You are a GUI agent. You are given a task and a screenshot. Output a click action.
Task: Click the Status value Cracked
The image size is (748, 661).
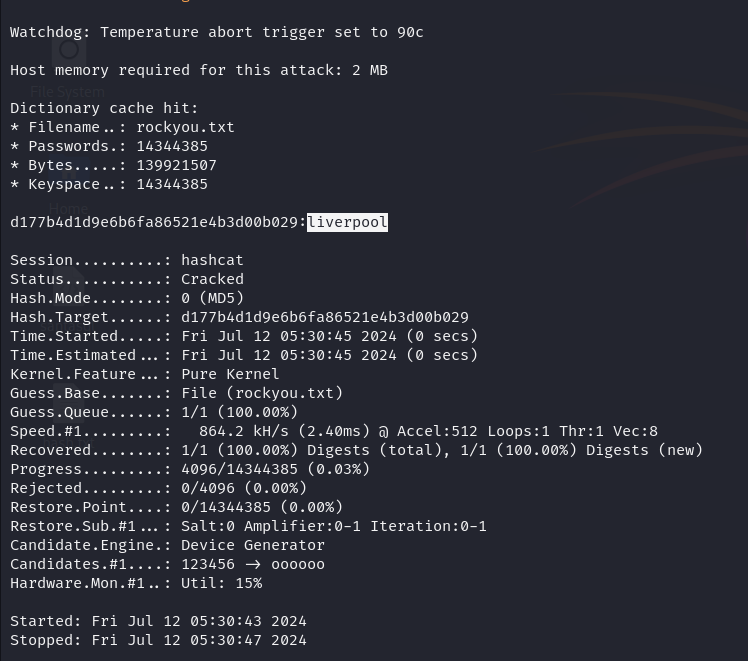[x=212, y=279]
